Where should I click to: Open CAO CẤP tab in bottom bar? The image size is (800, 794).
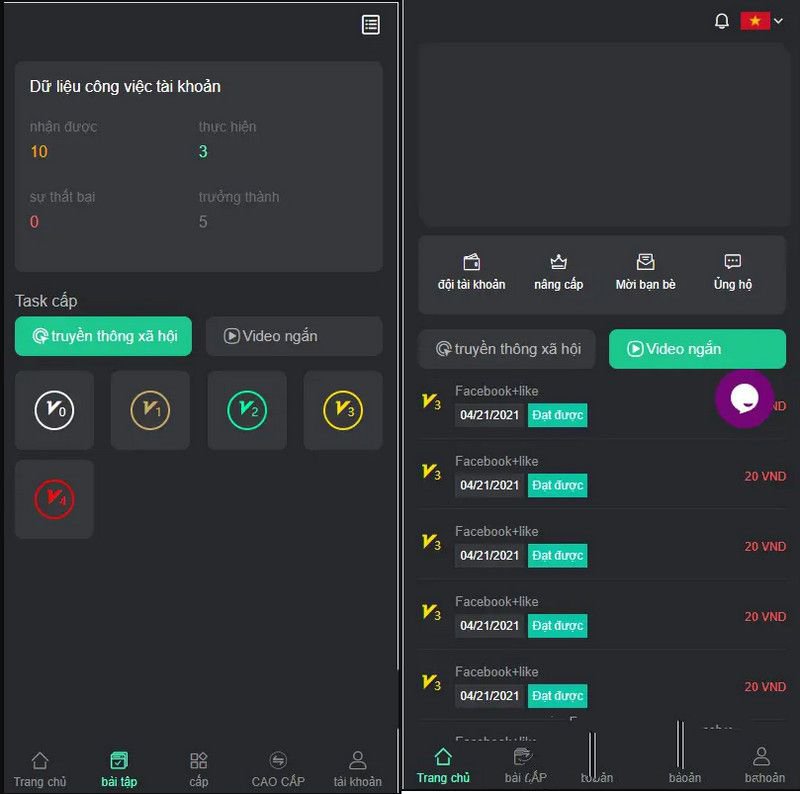(x=278, y=769)
